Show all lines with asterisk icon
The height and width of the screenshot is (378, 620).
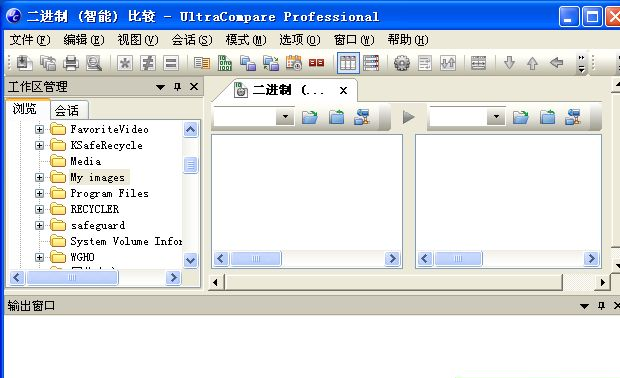pyautogui.click(x=125, y=63)
